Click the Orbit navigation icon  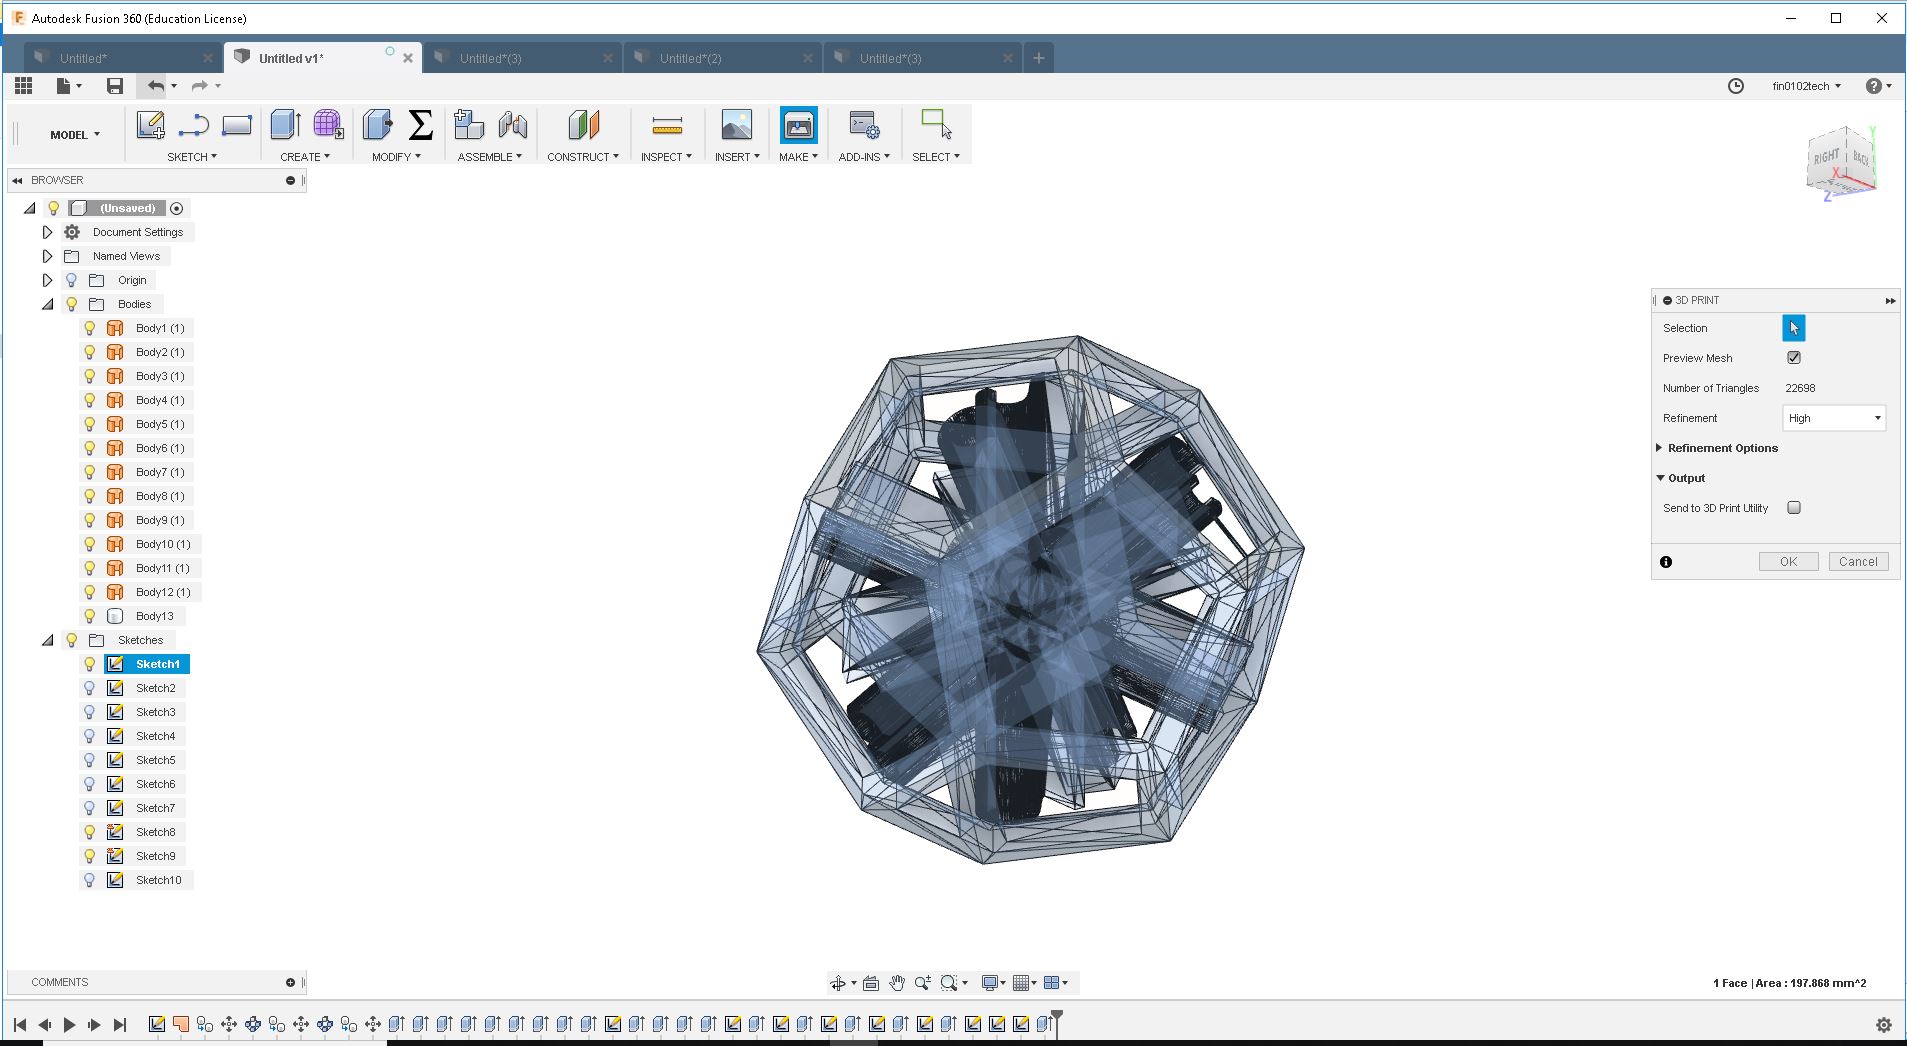tap(838, 983)
